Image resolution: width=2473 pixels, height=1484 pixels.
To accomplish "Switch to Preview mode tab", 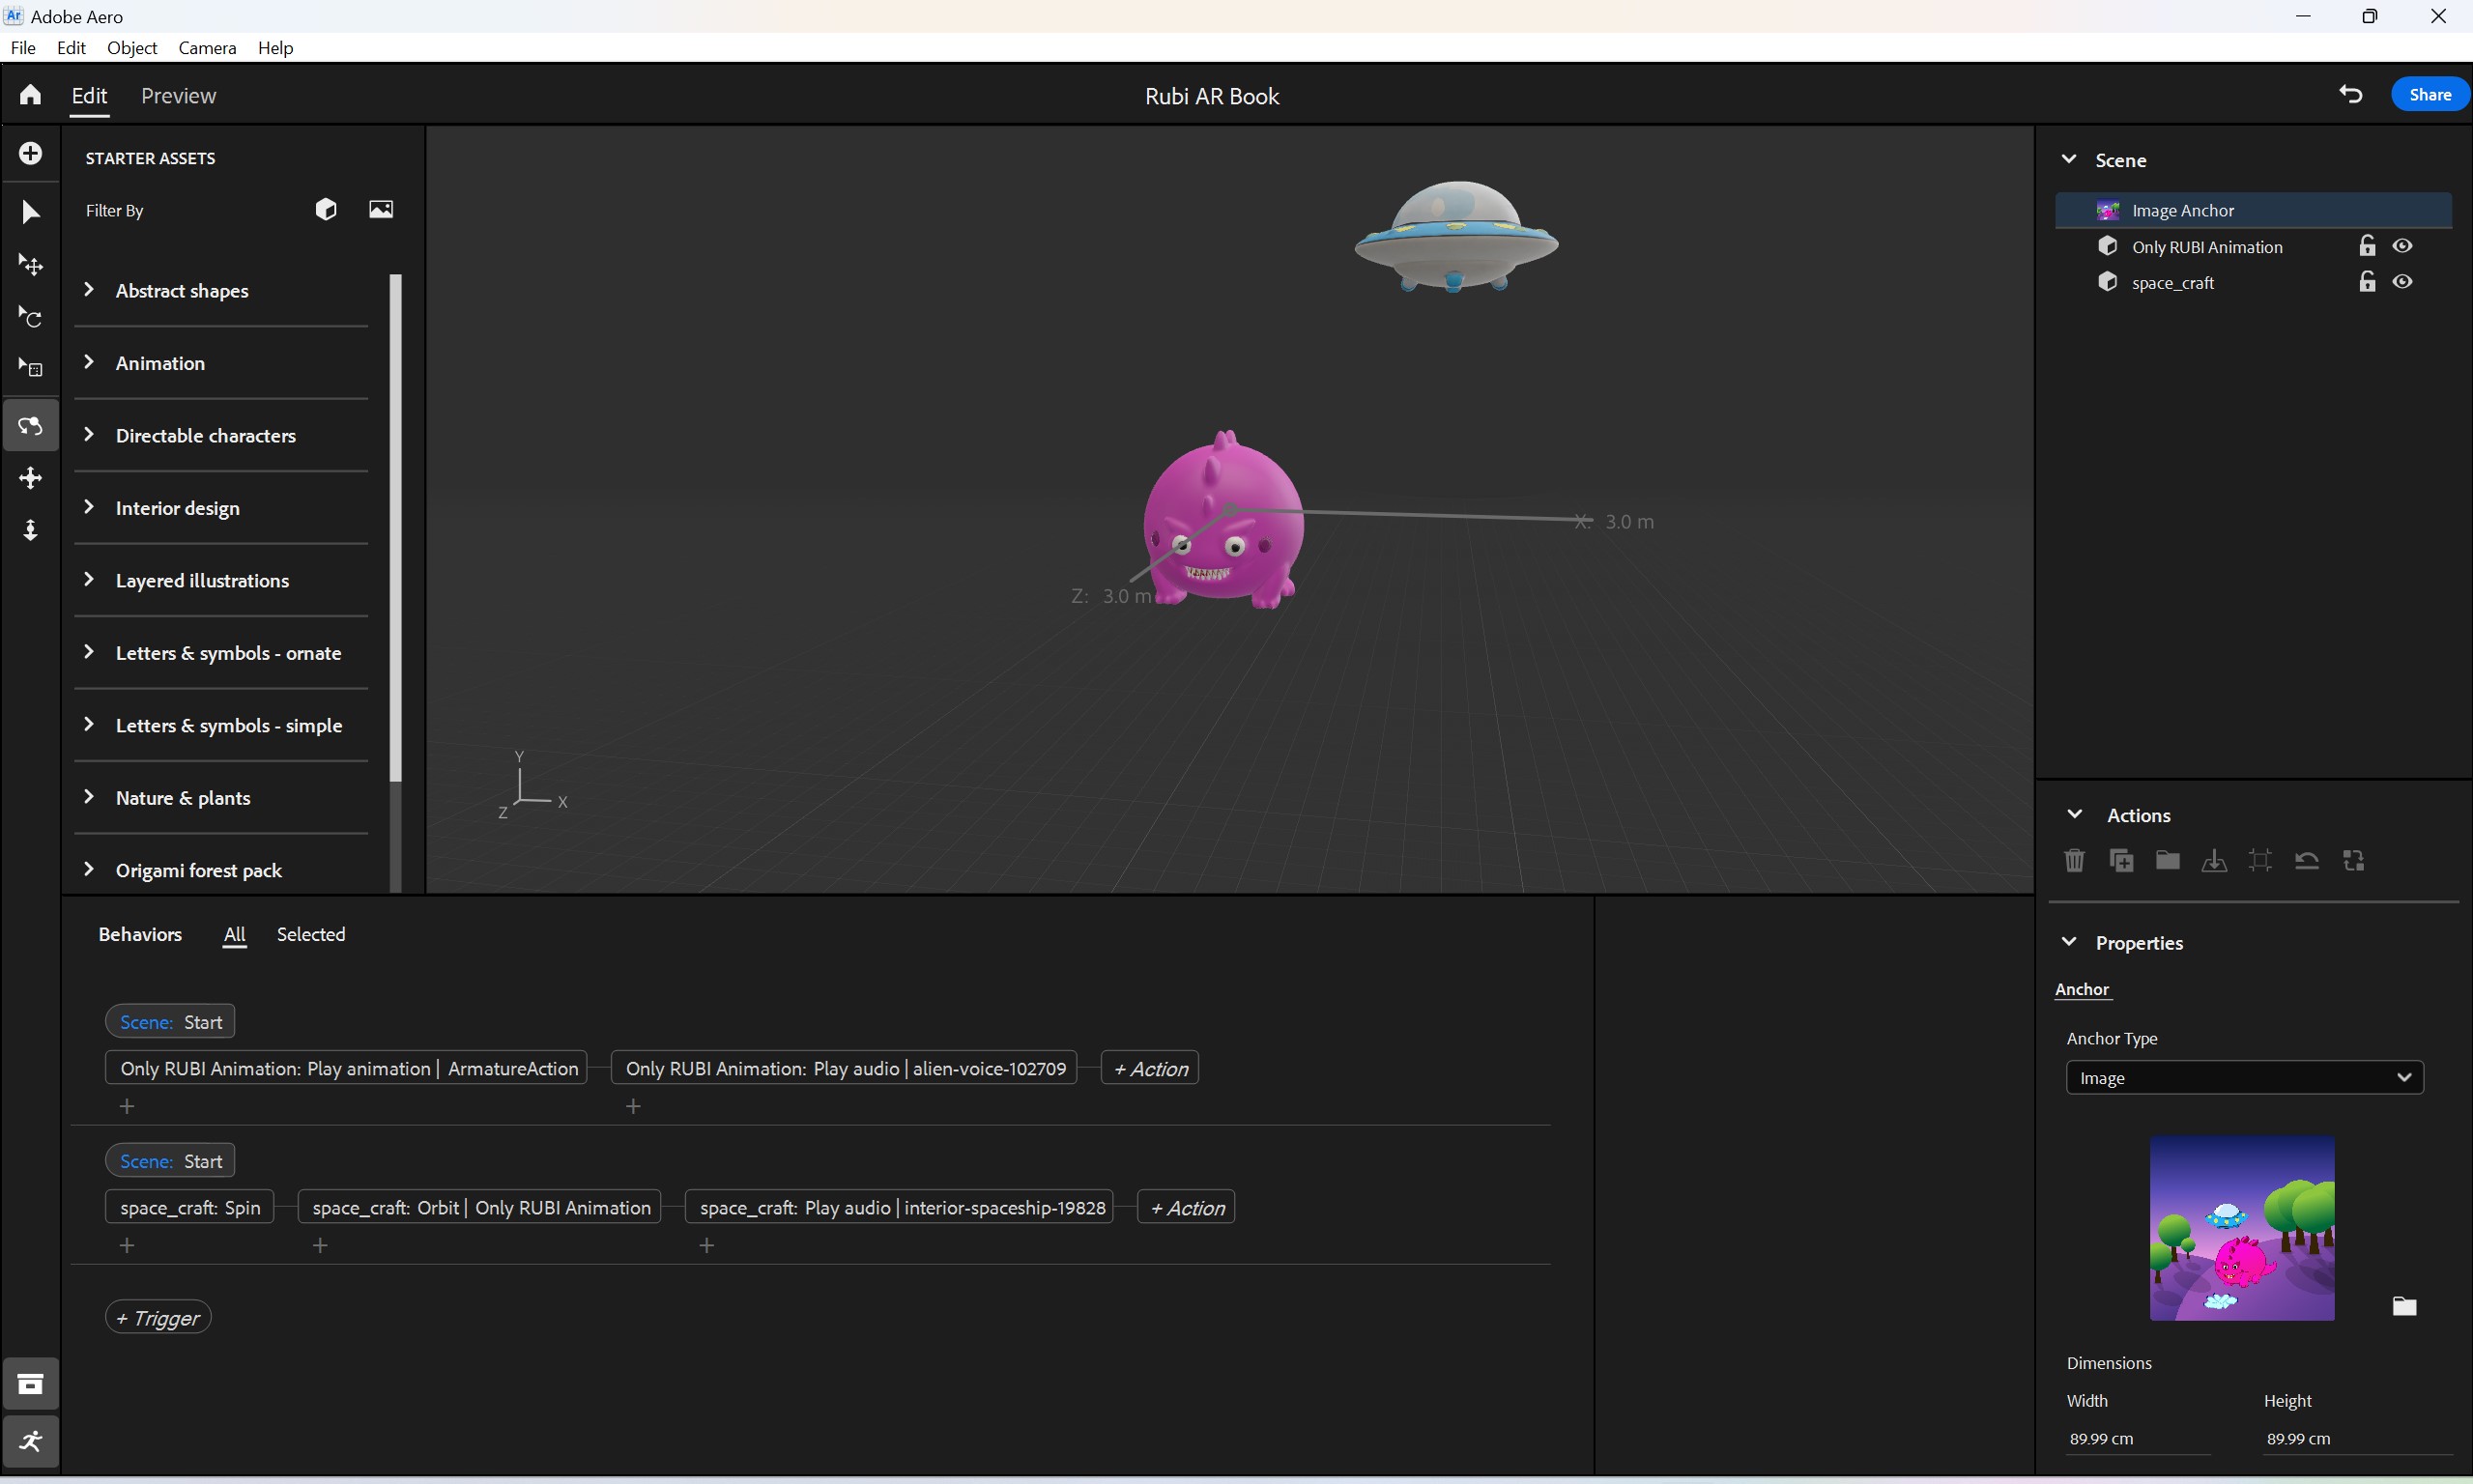I will click(x=177, y=94).
